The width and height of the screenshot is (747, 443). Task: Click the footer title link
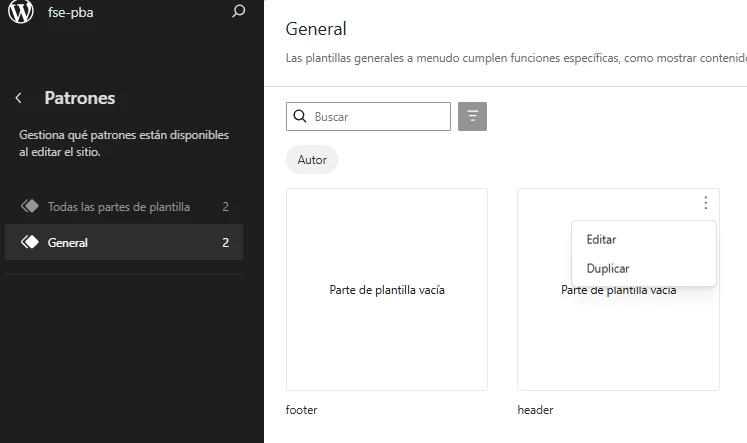302,410
